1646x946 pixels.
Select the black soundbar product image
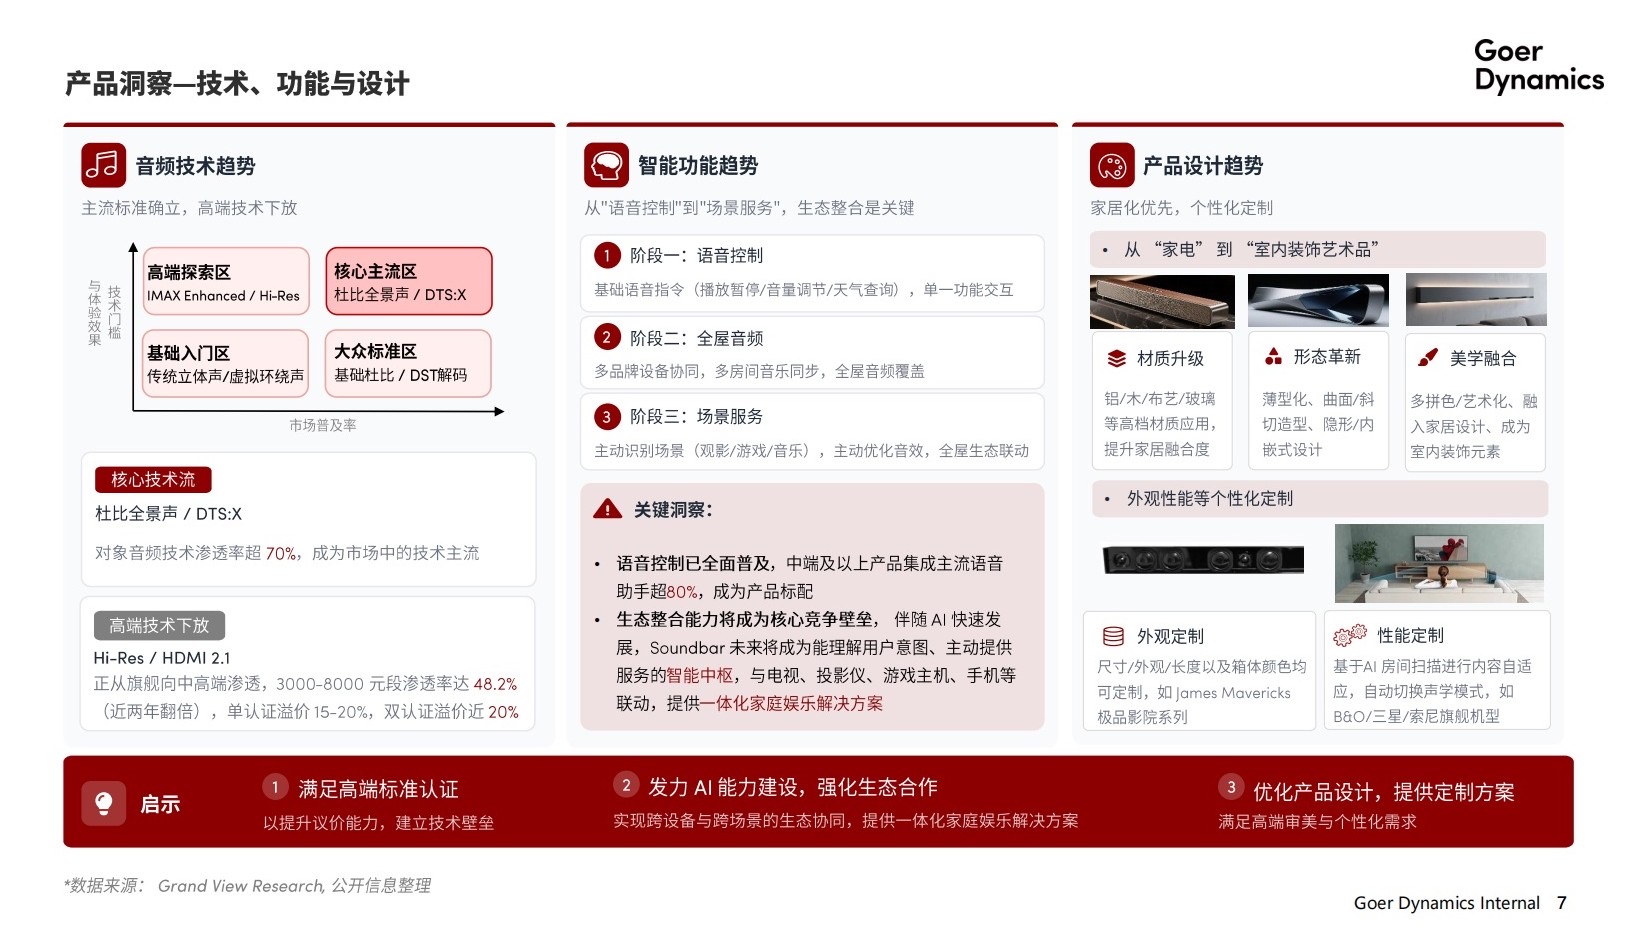click(x=1203, y=560)
